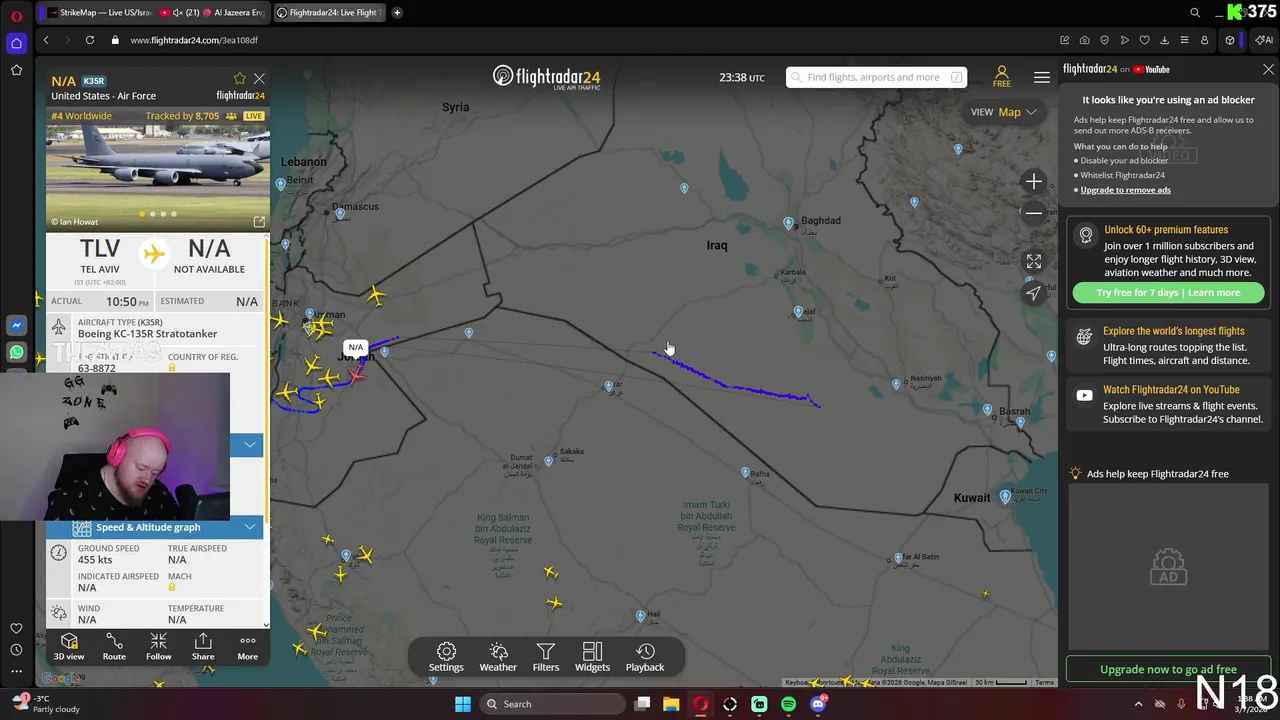Click Try free for 7 days button
The image size is (1280, 720).
(1168, 293)
